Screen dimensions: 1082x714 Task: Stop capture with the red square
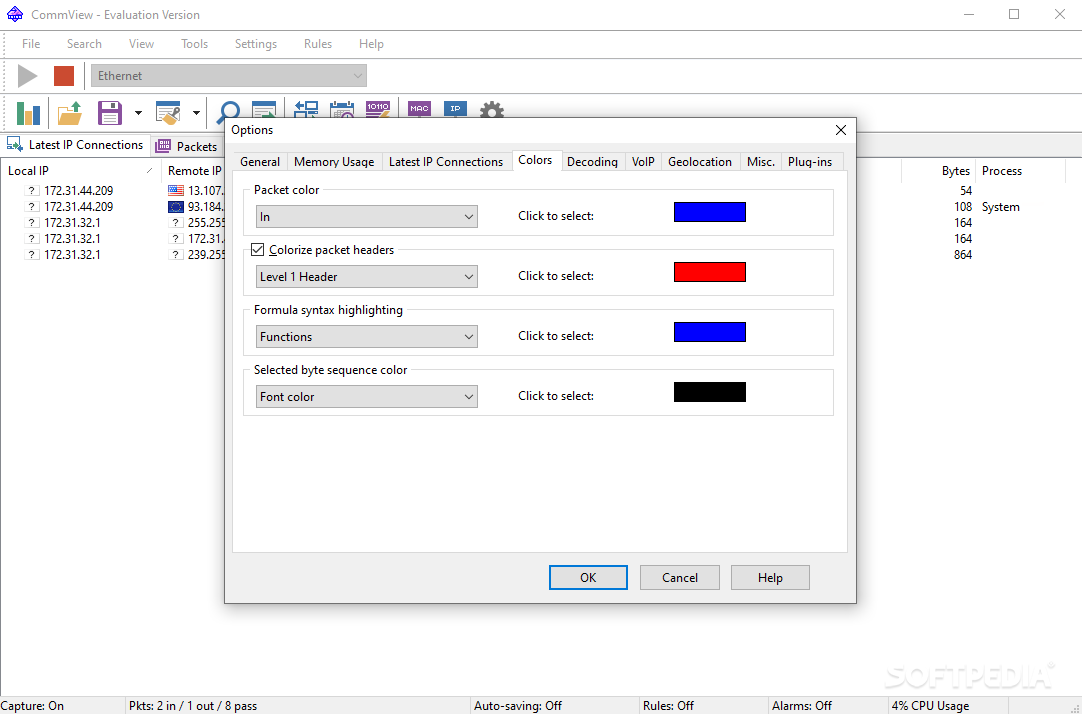[64, 76]
